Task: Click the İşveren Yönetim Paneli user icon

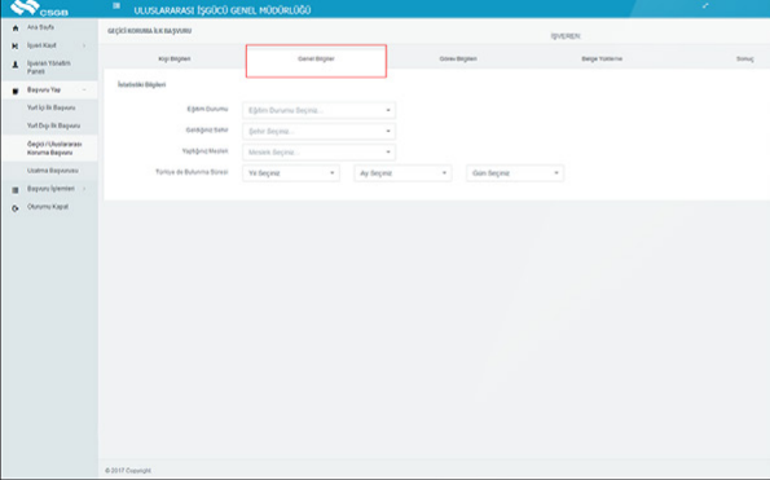Action: (x=15, y=64)
